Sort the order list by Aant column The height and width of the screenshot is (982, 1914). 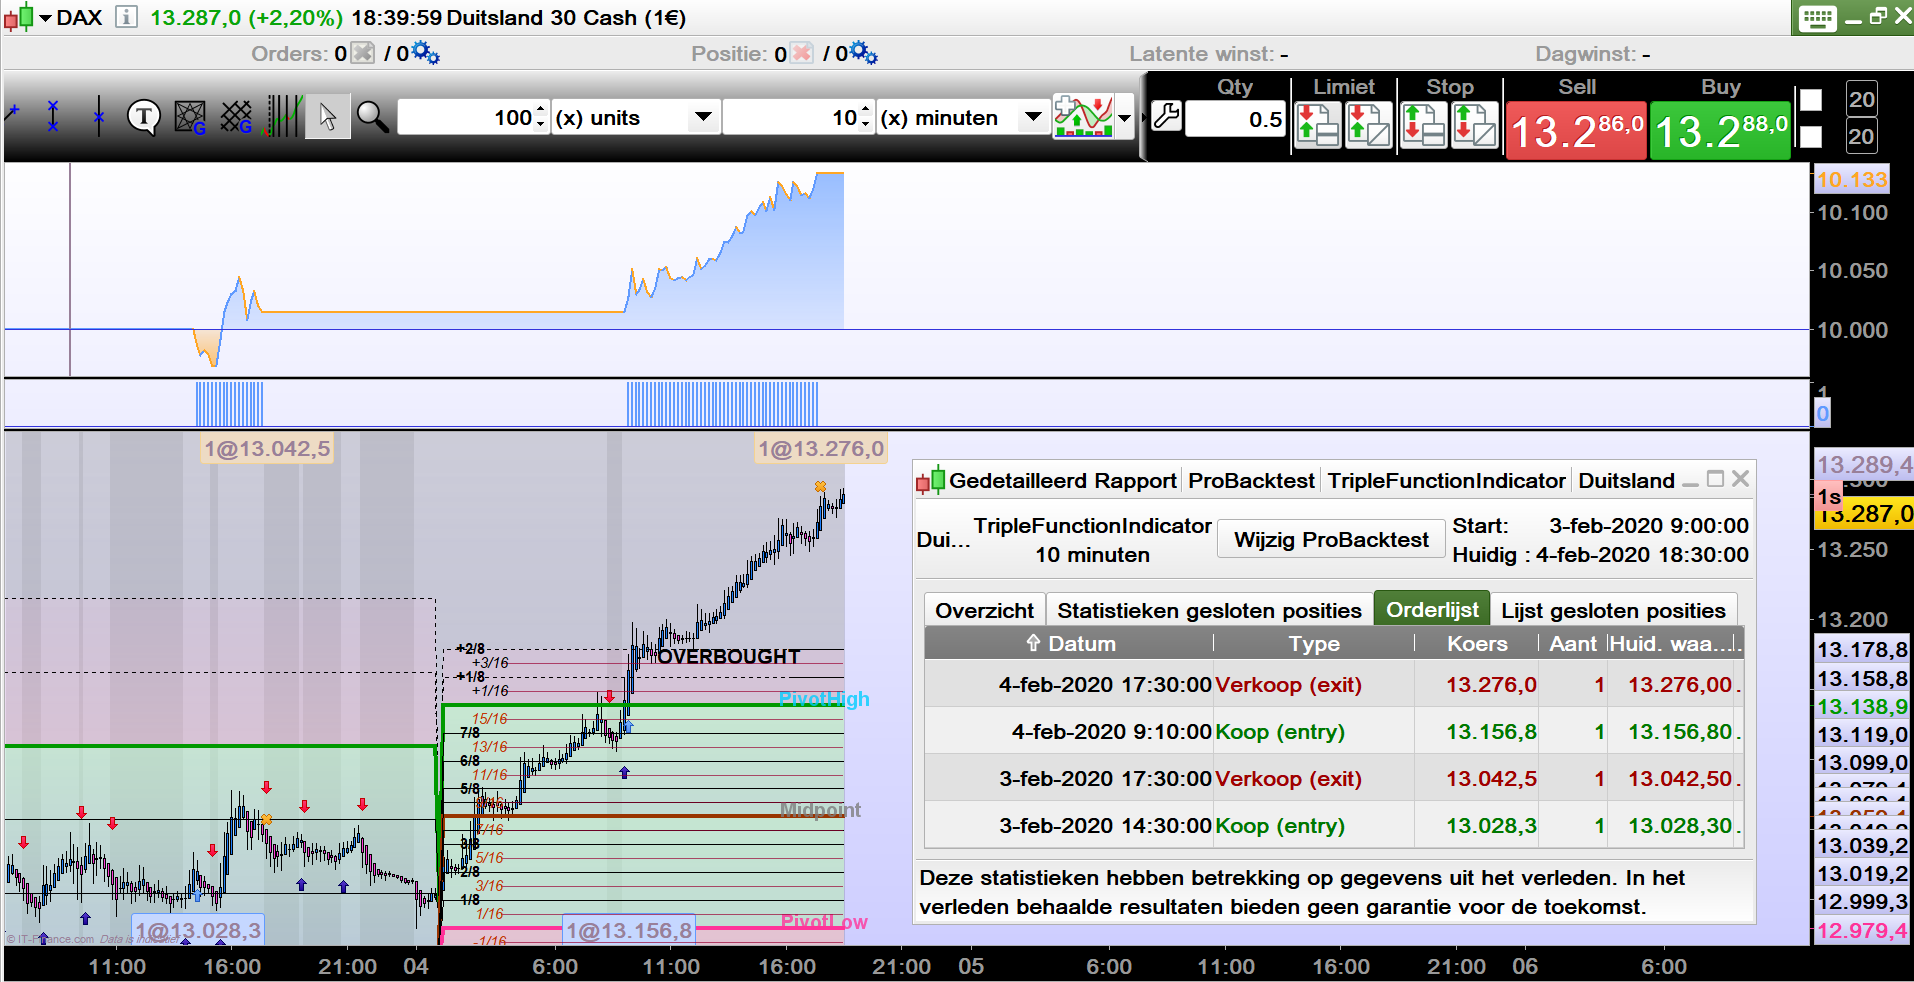coord(1573,643)
